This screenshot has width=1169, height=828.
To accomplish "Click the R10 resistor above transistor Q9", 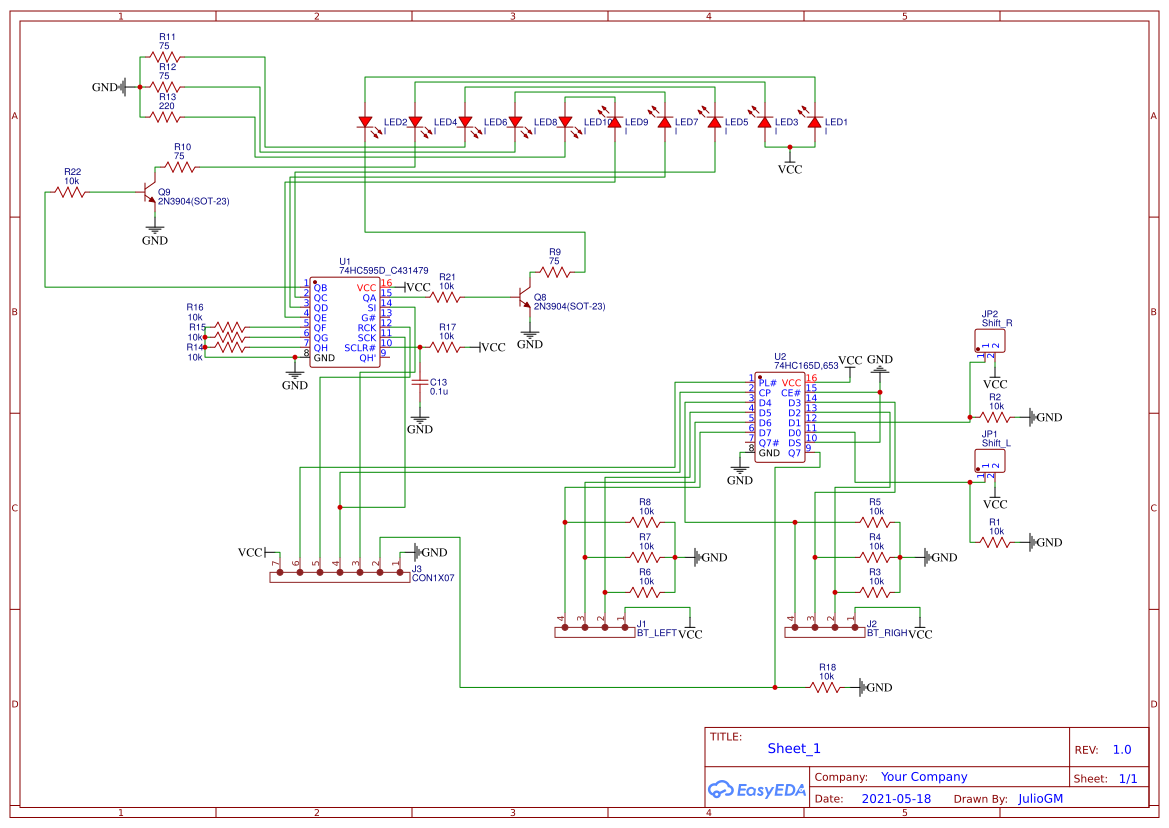I will 180,167.
